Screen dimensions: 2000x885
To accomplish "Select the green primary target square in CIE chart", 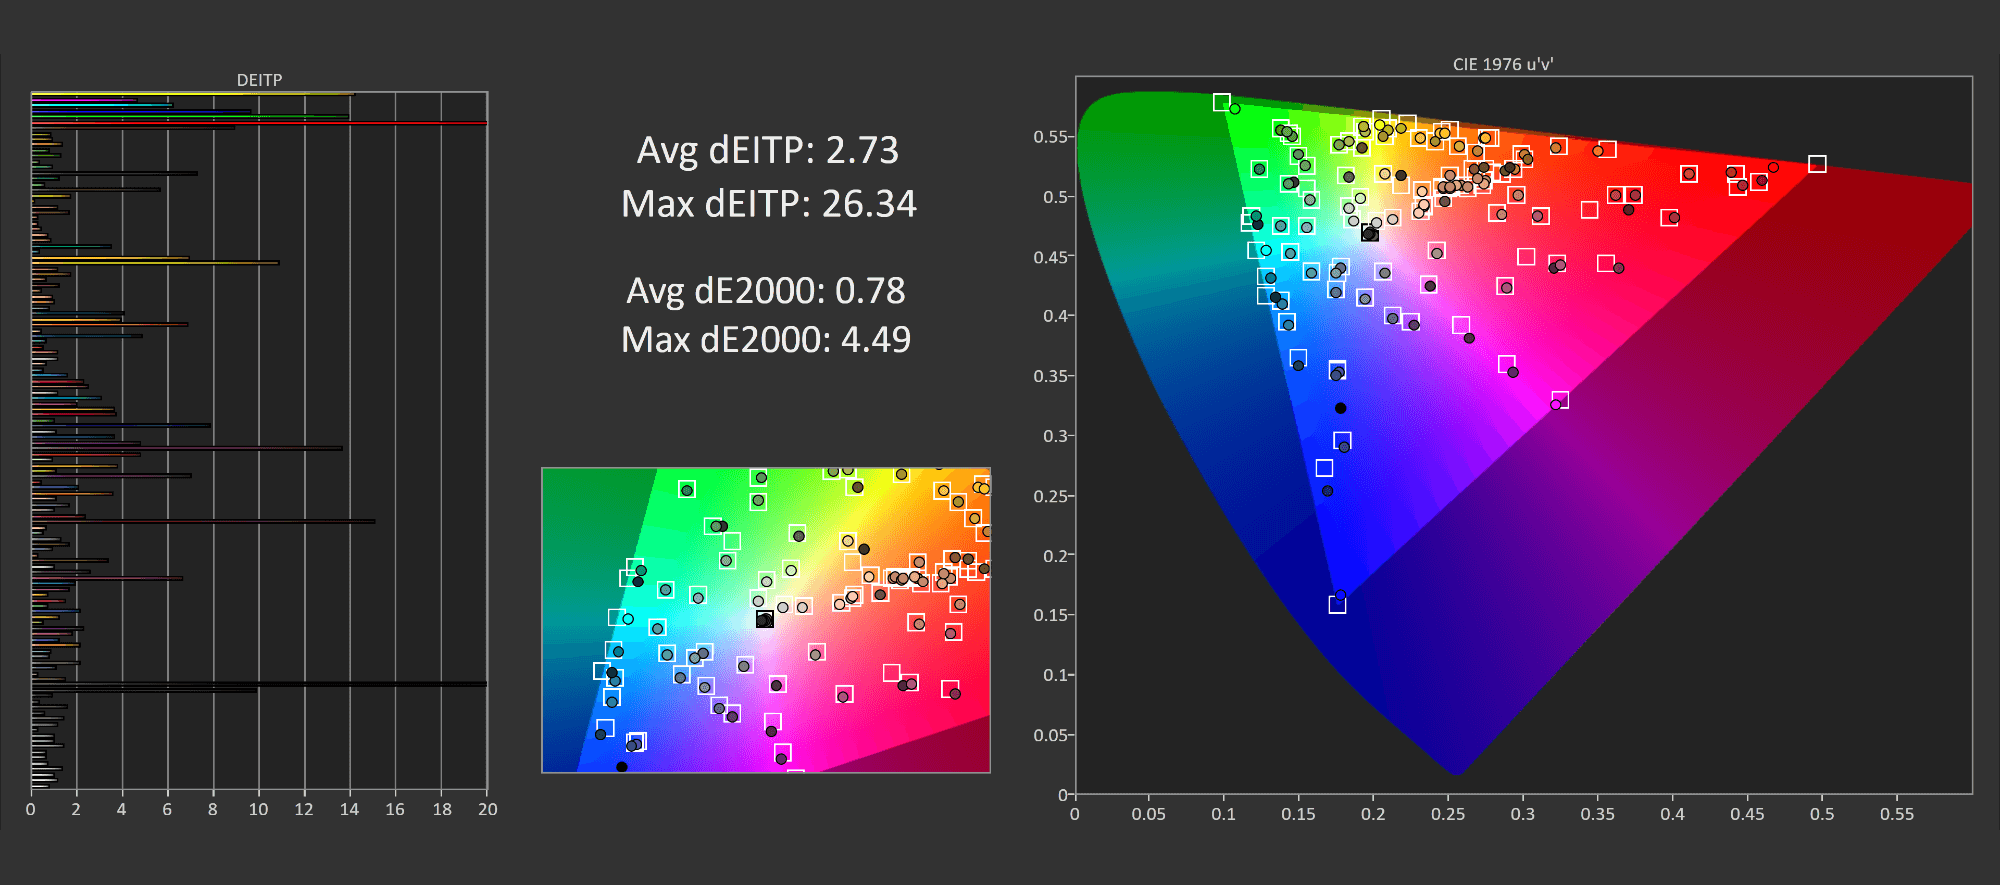I will [1221, 102].
